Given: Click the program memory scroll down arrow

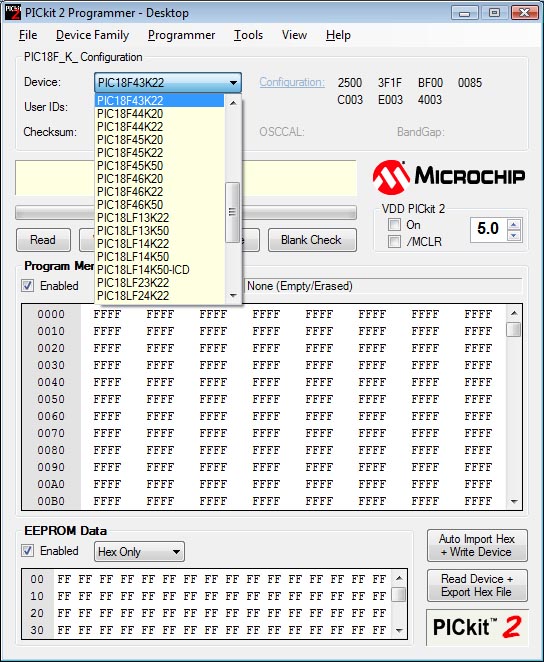Looking at the screenshot, I should pyautogui.click(x=514, y=502).
